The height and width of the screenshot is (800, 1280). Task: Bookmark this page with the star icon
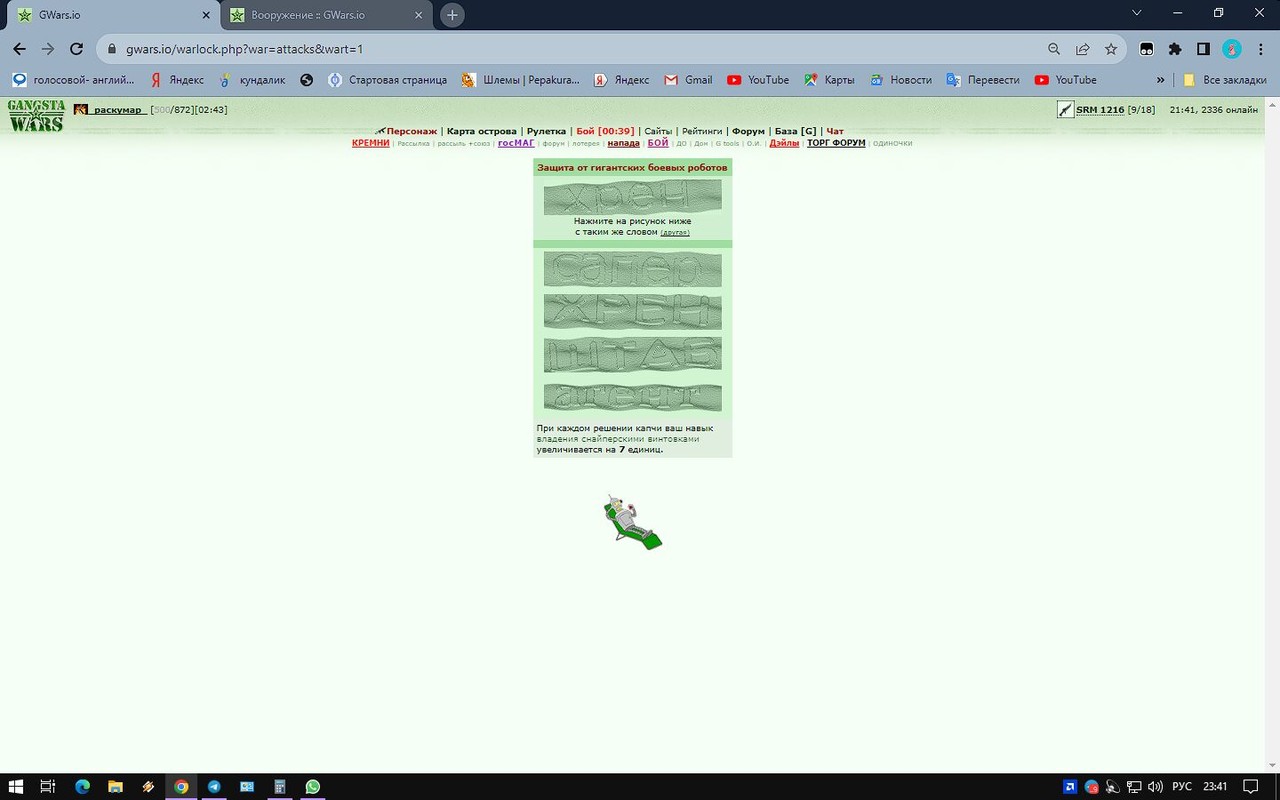pos(1111,49)
